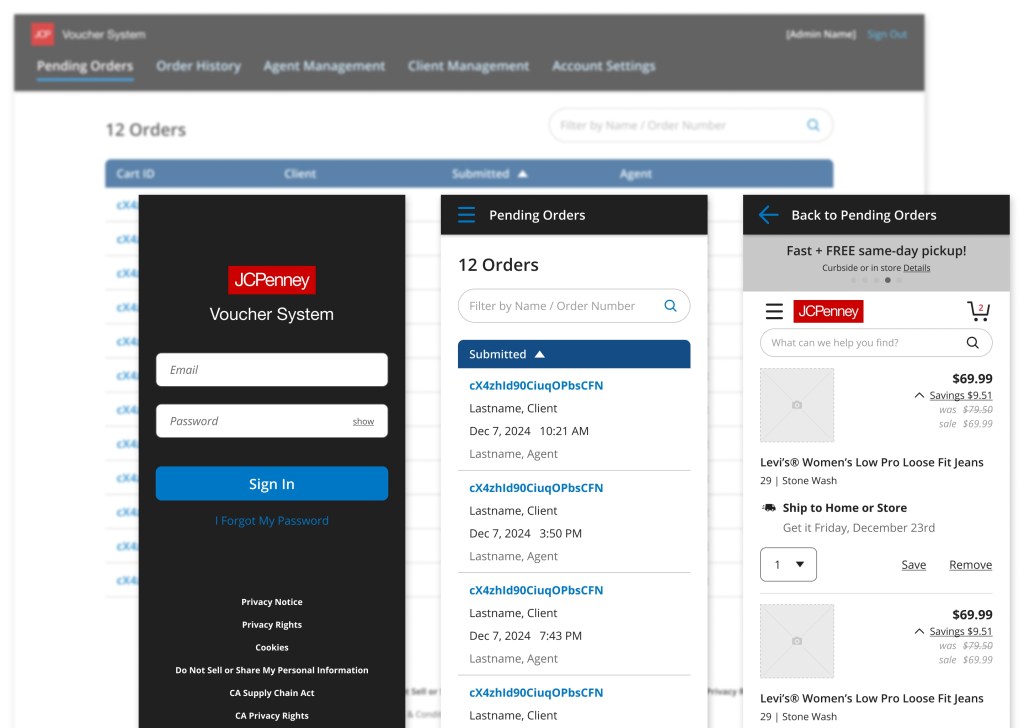Reveal the password using the show toggle

[x=363, y=422]
